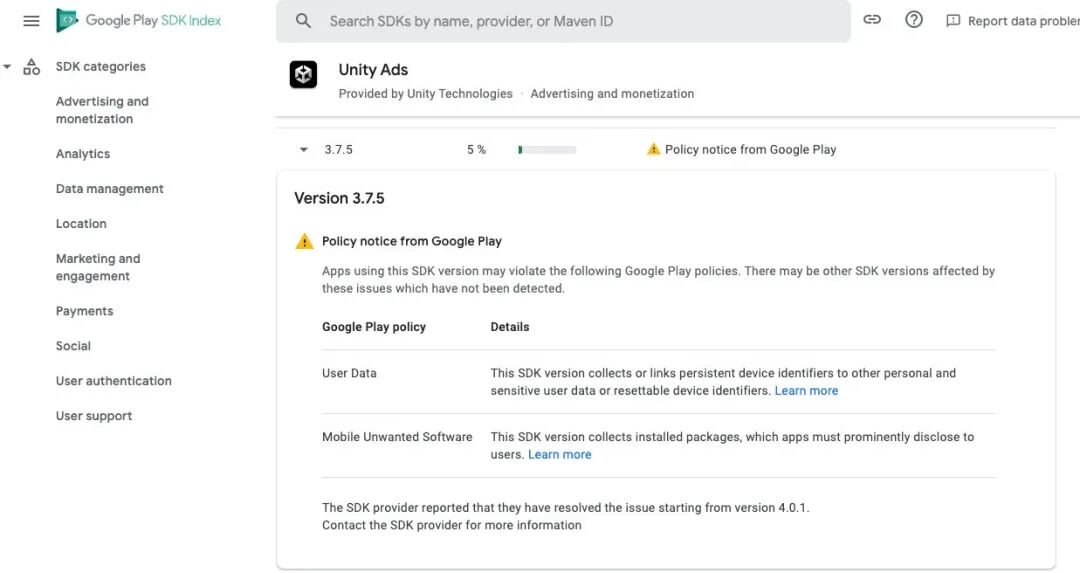Click Version 3.7.5 heading
Viewport: 1080px width, 573px height.
(340, 198)
